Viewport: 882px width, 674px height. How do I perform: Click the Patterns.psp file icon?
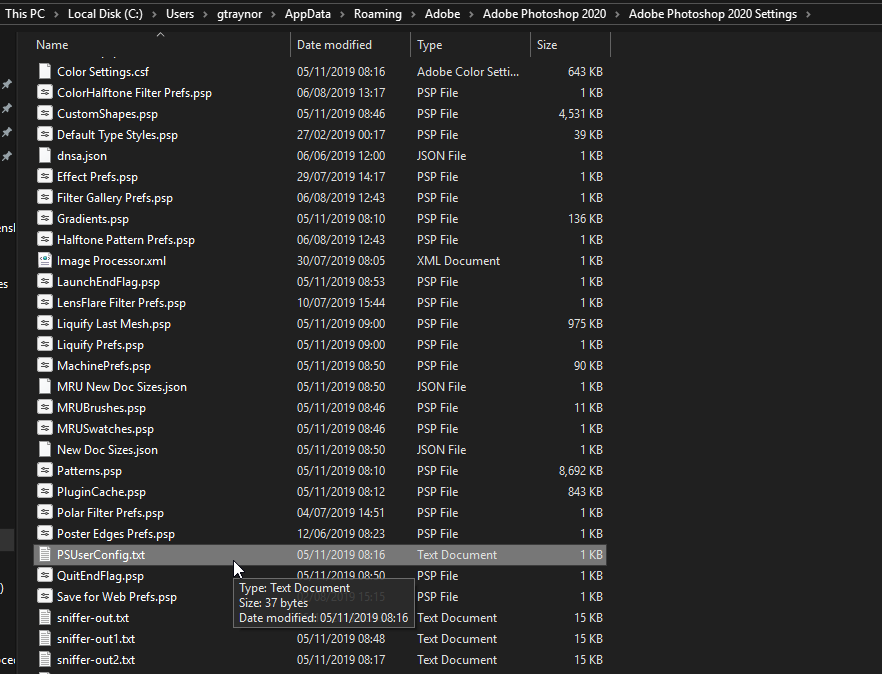click(44, 471)
